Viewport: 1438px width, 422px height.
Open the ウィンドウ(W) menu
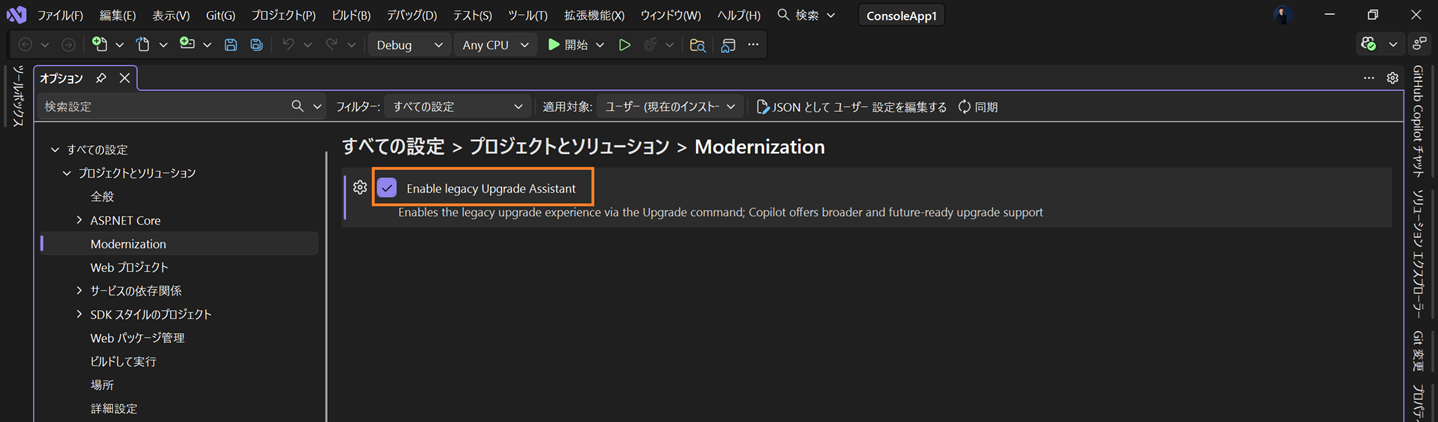670,15
